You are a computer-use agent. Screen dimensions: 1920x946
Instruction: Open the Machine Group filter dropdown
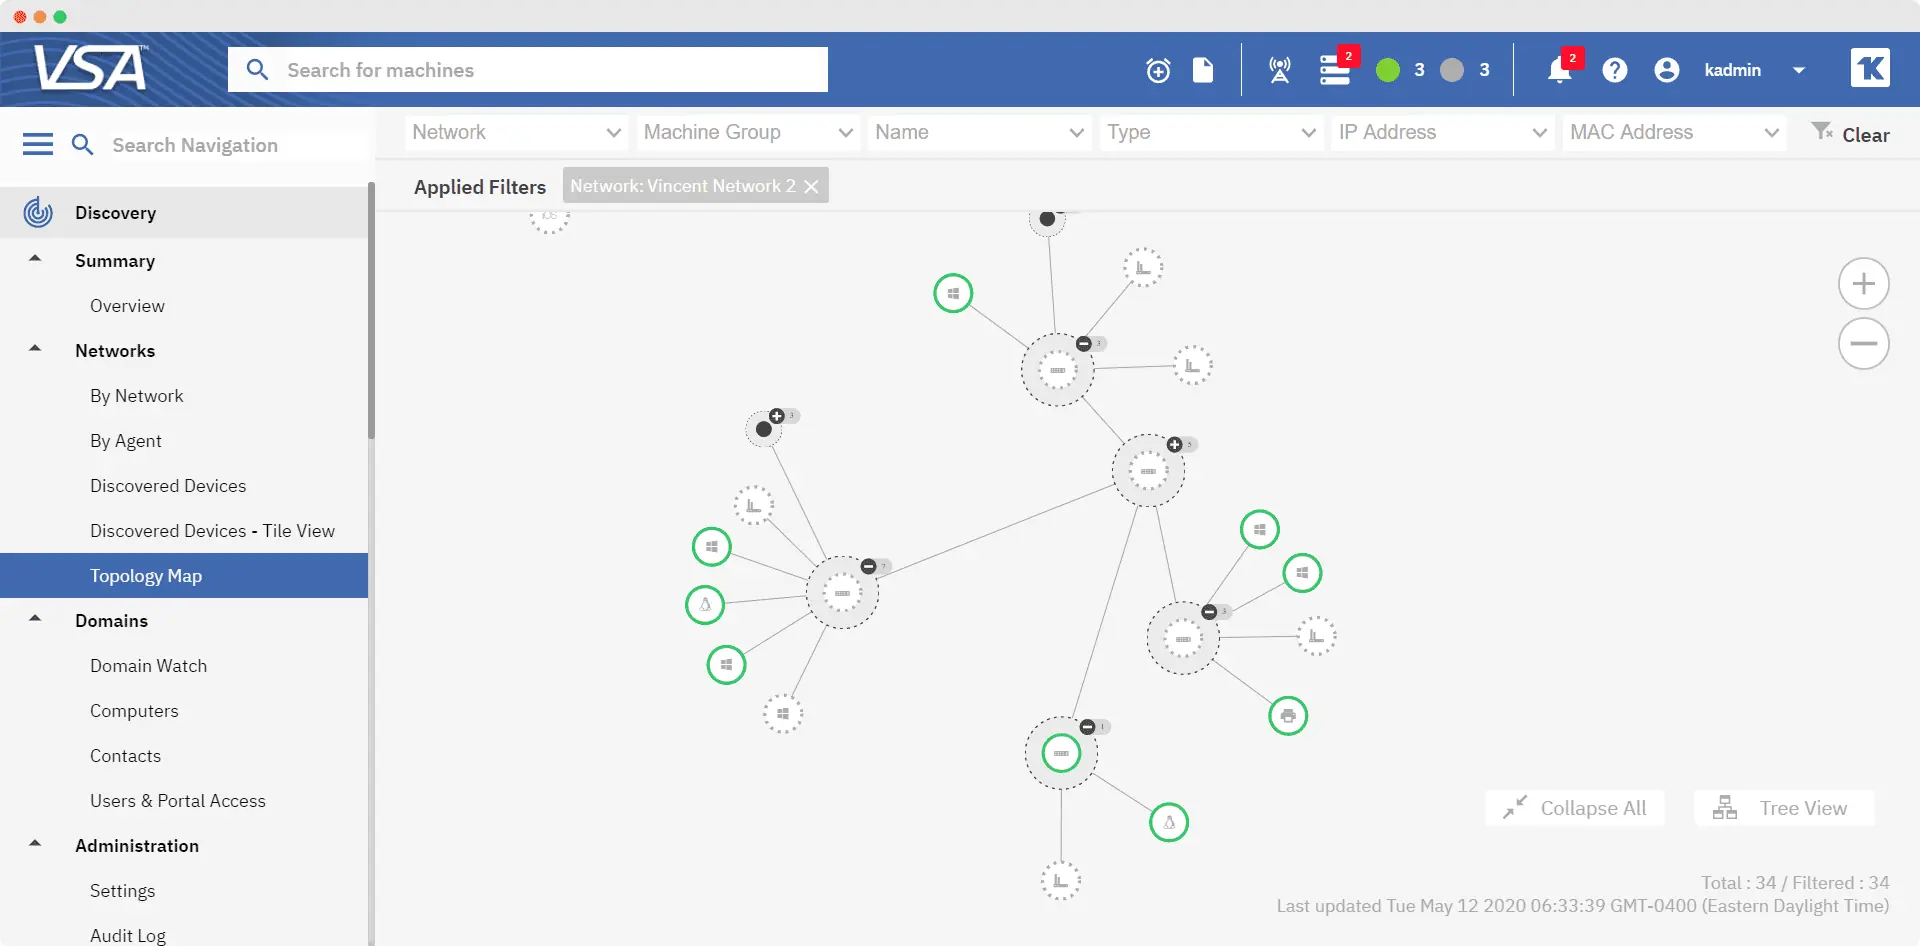(x=748, y=132)
